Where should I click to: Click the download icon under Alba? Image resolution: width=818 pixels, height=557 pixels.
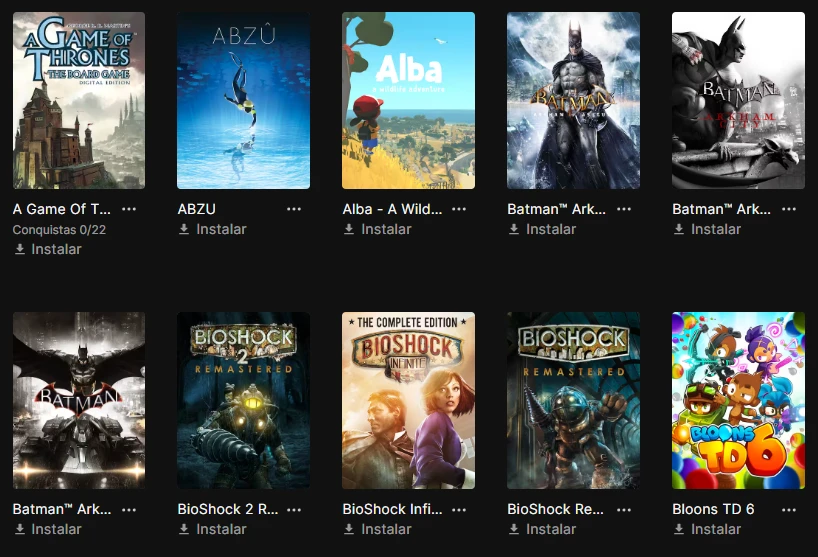click(x=348, y=229)
